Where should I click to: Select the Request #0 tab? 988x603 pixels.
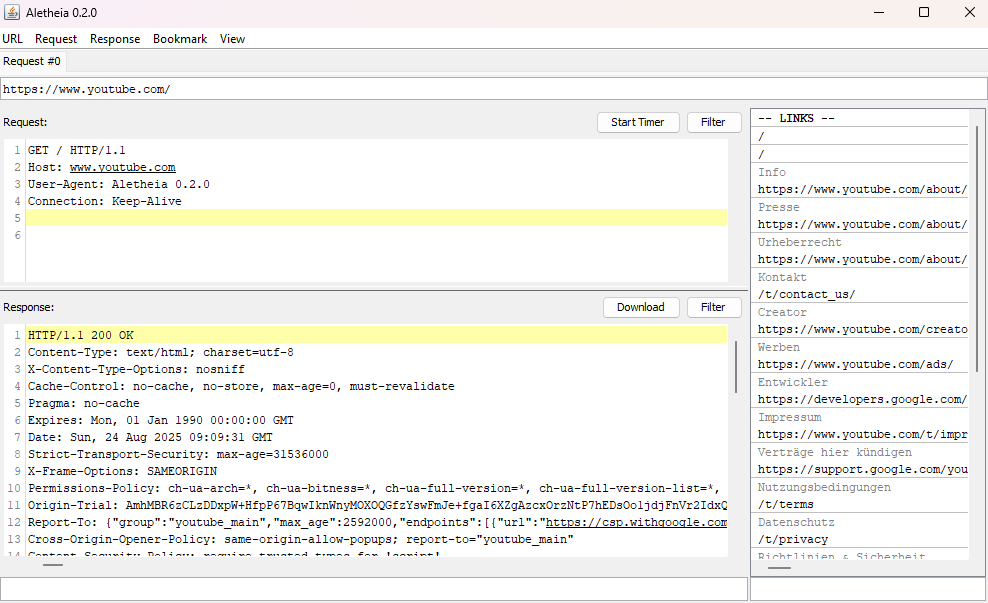click(32, 61)
